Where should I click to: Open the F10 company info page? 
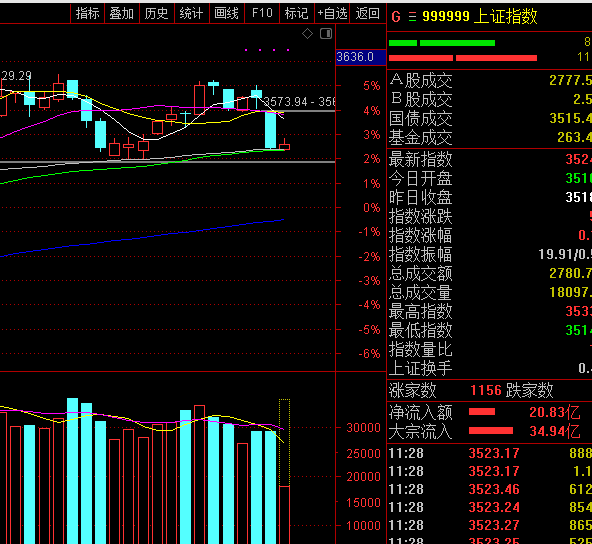click(262, 14)
